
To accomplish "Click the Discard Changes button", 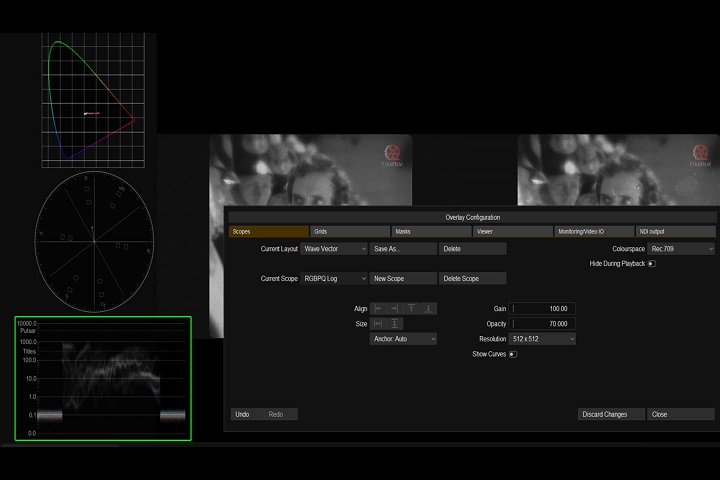I will pos(610,414).
